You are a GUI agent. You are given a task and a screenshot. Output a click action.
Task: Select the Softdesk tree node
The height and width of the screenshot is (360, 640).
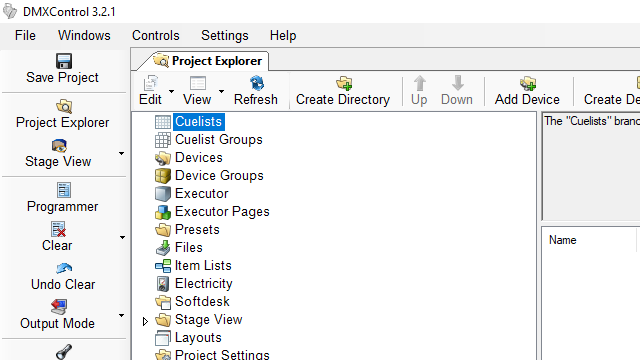(202, 301)
